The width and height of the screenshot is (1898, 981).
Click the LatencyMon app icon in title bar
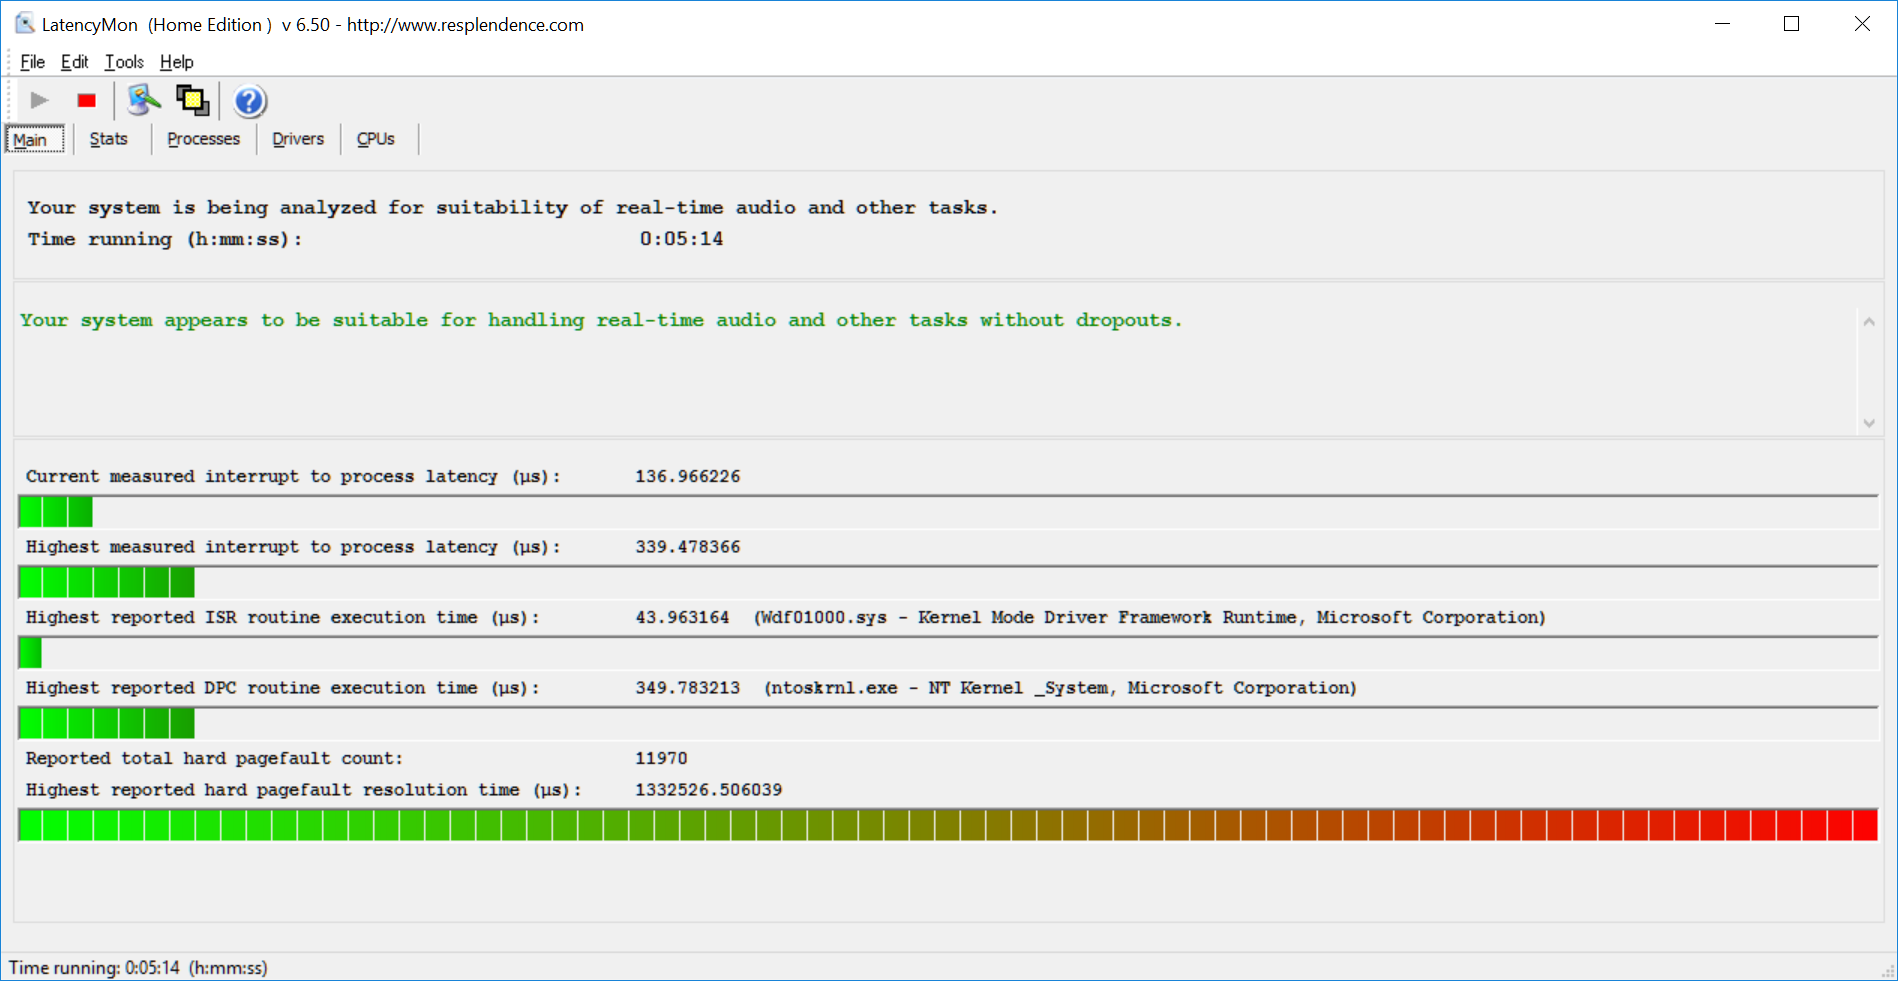coord(24,23)
